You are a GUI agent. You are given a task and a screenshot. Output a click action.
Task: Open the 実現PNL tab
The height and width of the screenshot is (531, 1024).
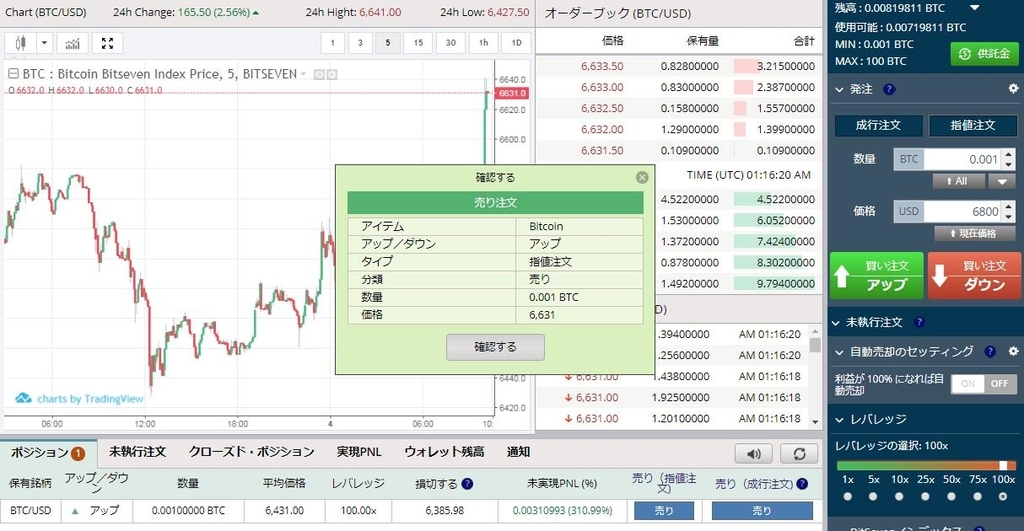[359, 452]
